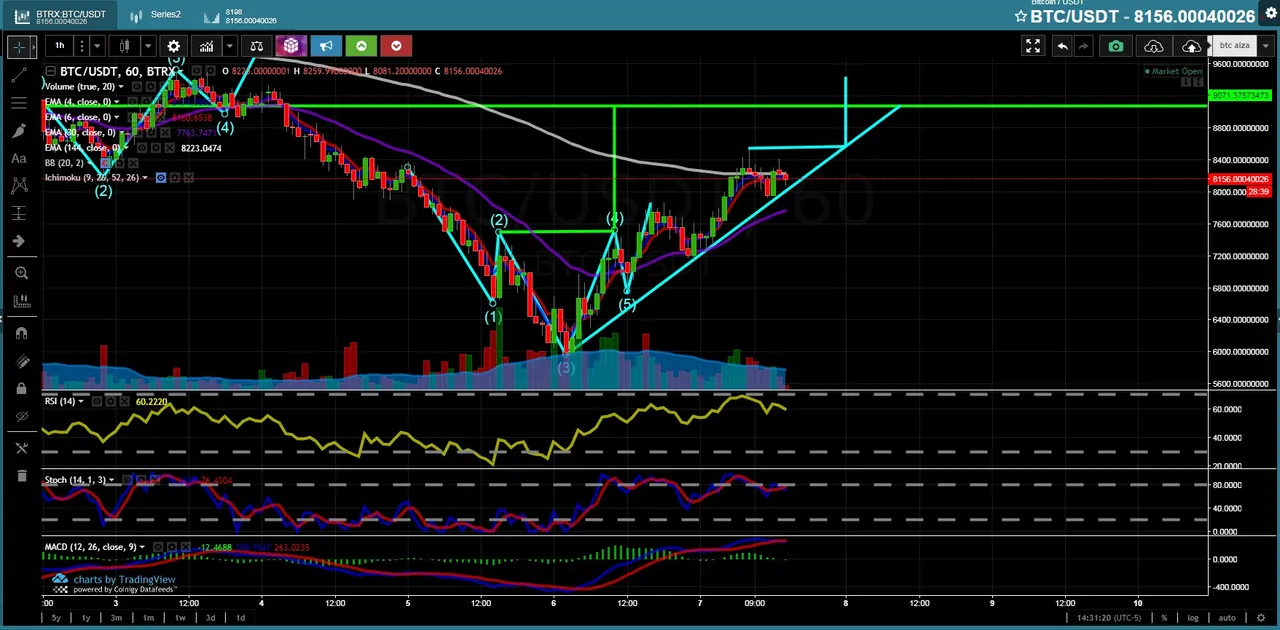Select the 1w range button
Screen dimensions: 1280x630
point(180,617)
